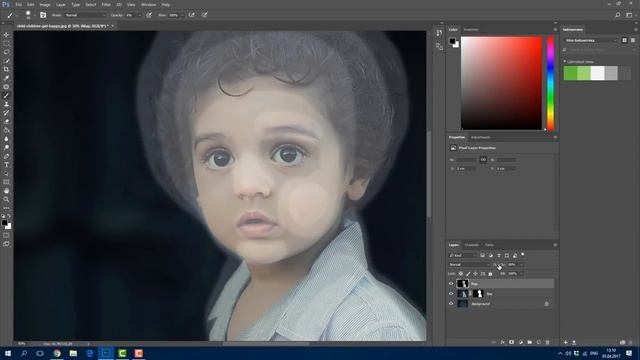
Task: Select the Move tool
Action: (6, 35)
